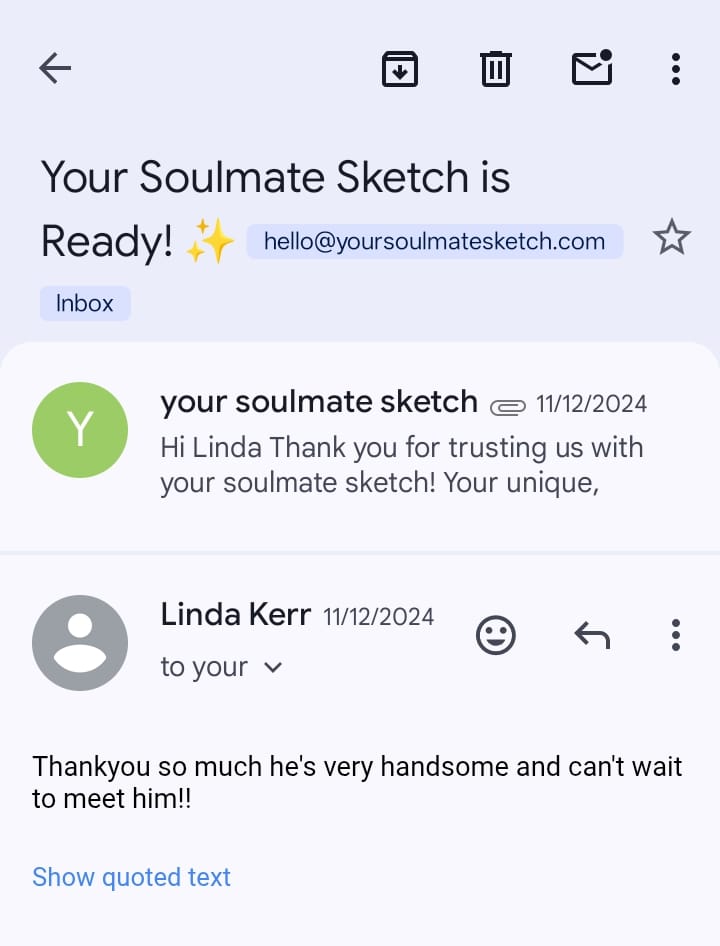
Task: Reply to Linda Kerr's message
Action: (592, 635)
